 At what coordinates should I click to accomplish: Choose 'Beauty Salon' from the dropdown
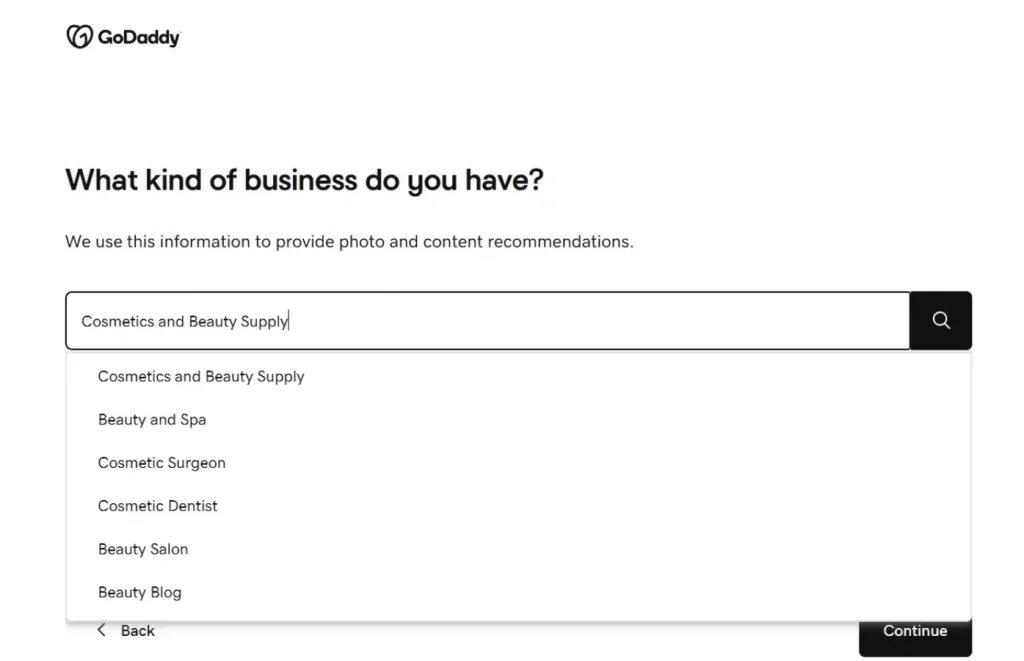click(143, 548)
